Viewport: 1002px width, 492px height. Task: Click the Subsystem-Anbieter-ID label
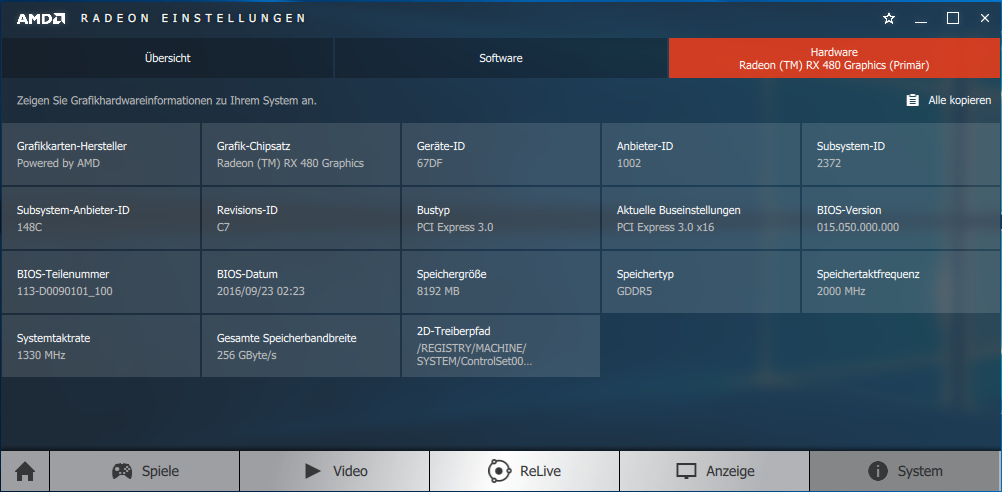[x=73, y=210]
